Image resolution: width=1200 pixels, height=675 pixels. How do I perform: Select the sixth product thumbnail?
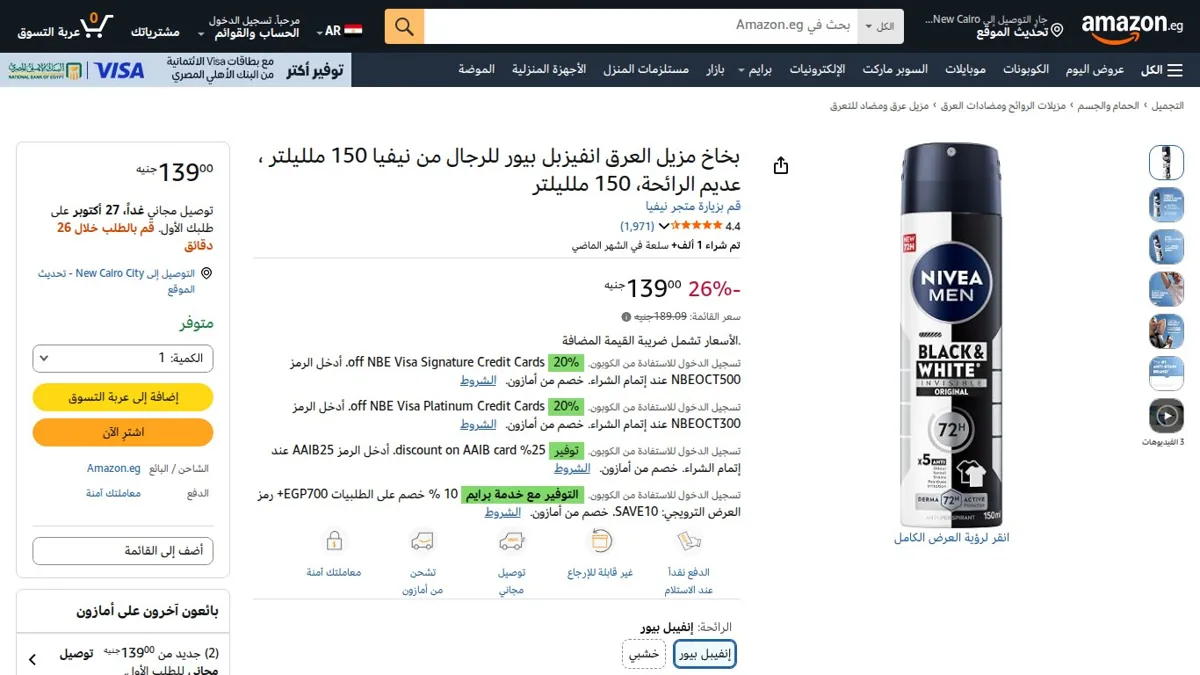tap(1166, 372)
